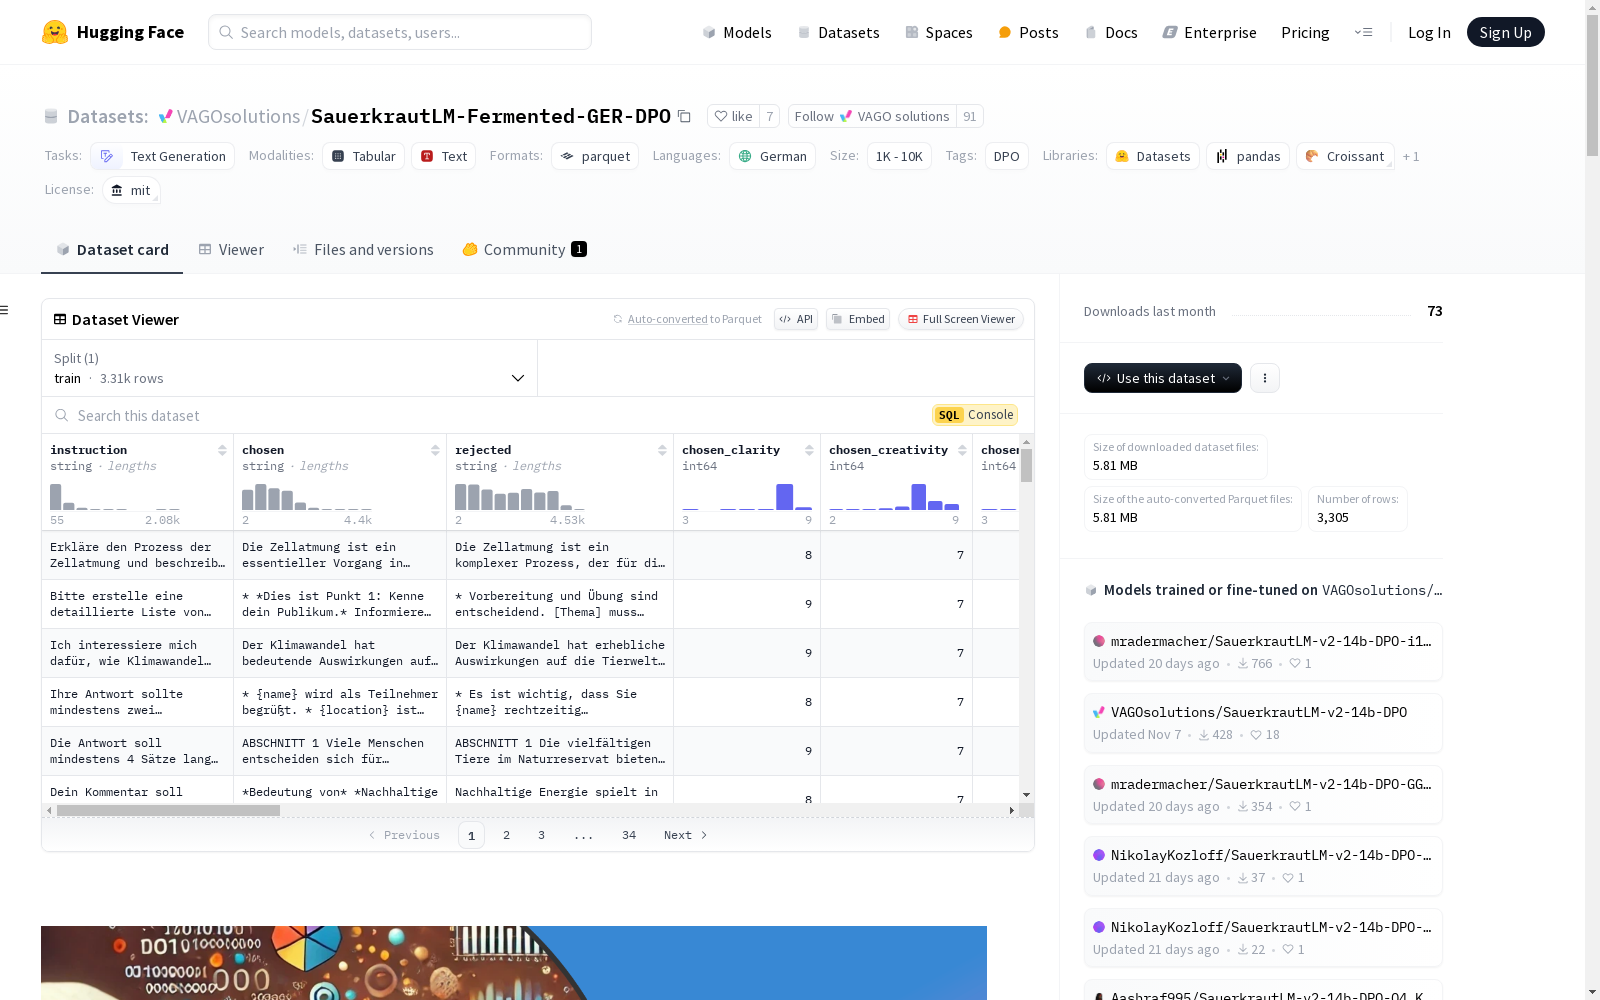Click the German language tag
The height and width of the screenshot is (1000, 1600).
click(772, 156)
